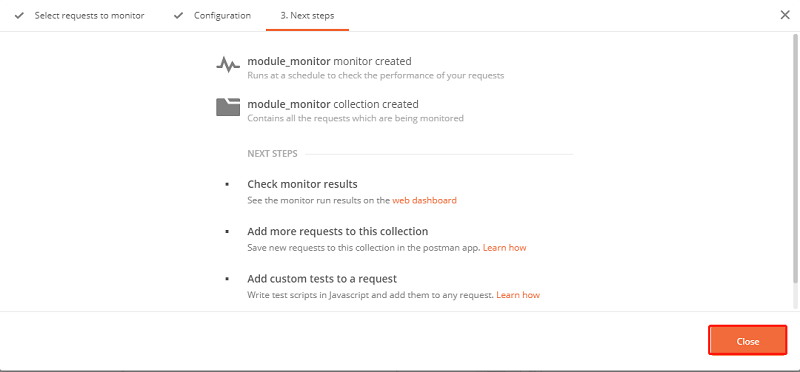The height and width of the screenshot is (372, 800).
Task: Click checkmark beside Select requests to monitor
Action: click(19, 16)
